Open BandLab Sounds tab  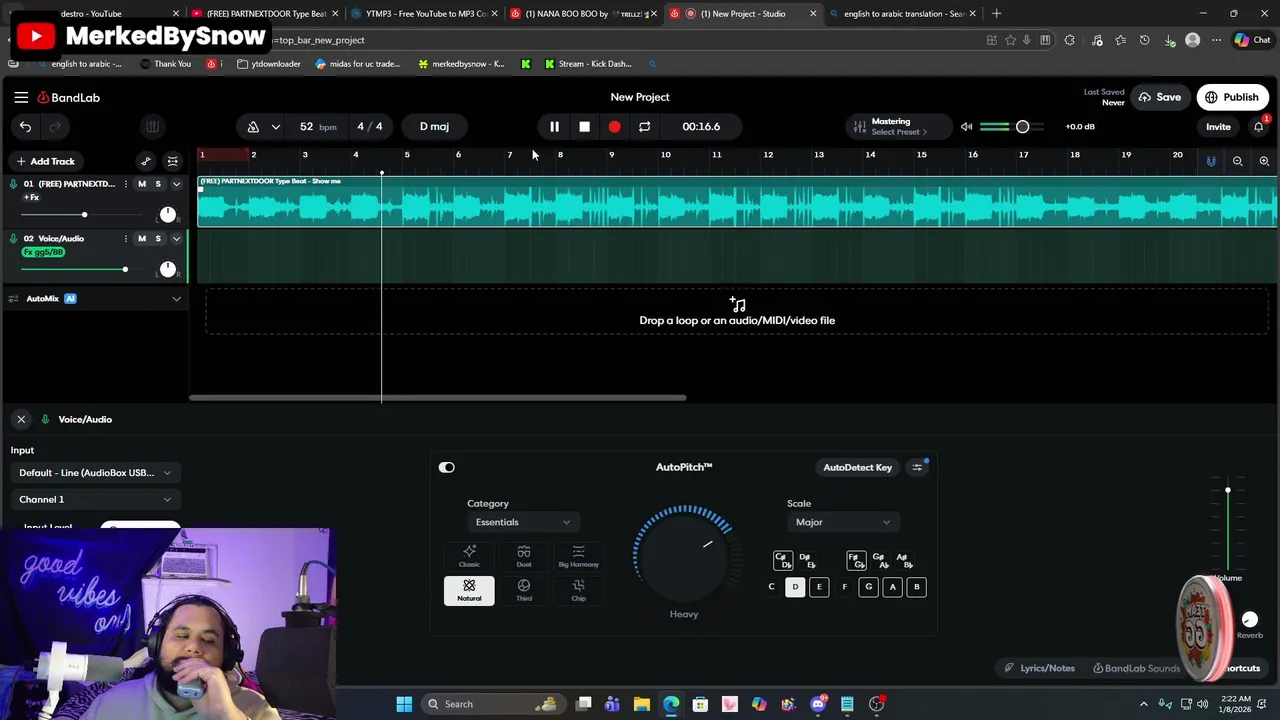pos(1136,668)
